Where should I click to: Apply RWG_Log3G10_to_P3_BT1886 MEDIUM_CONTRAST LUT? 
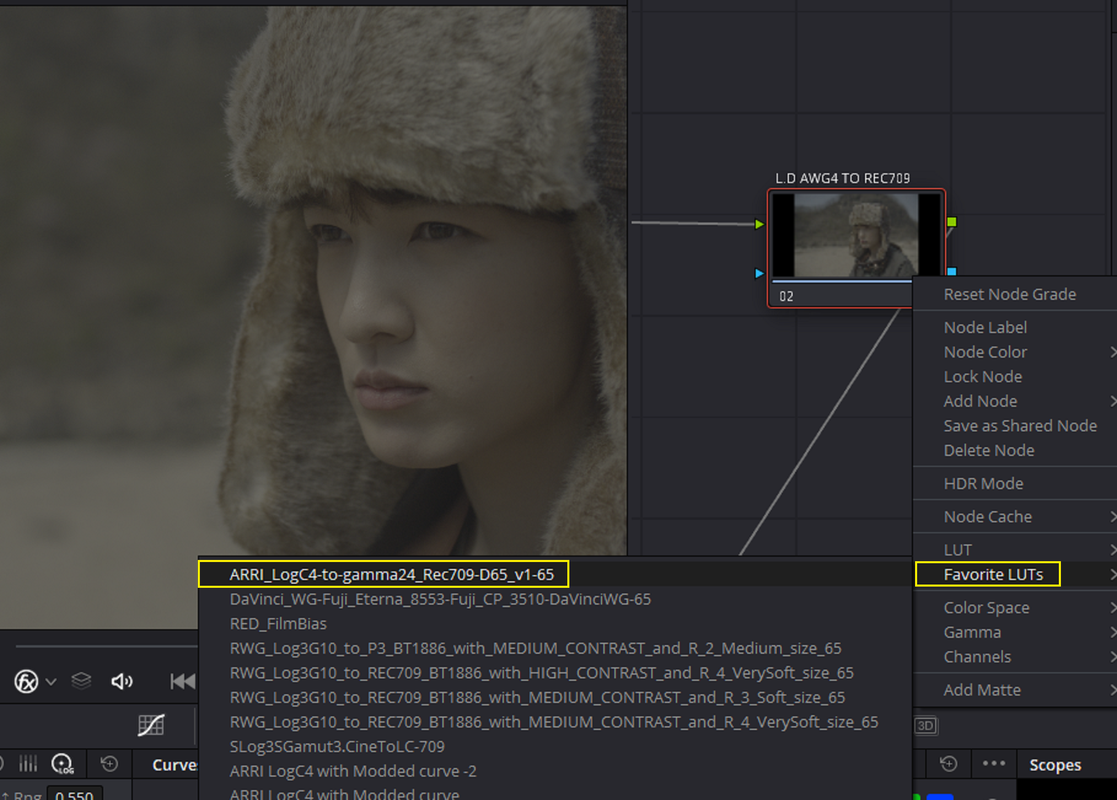555,648
